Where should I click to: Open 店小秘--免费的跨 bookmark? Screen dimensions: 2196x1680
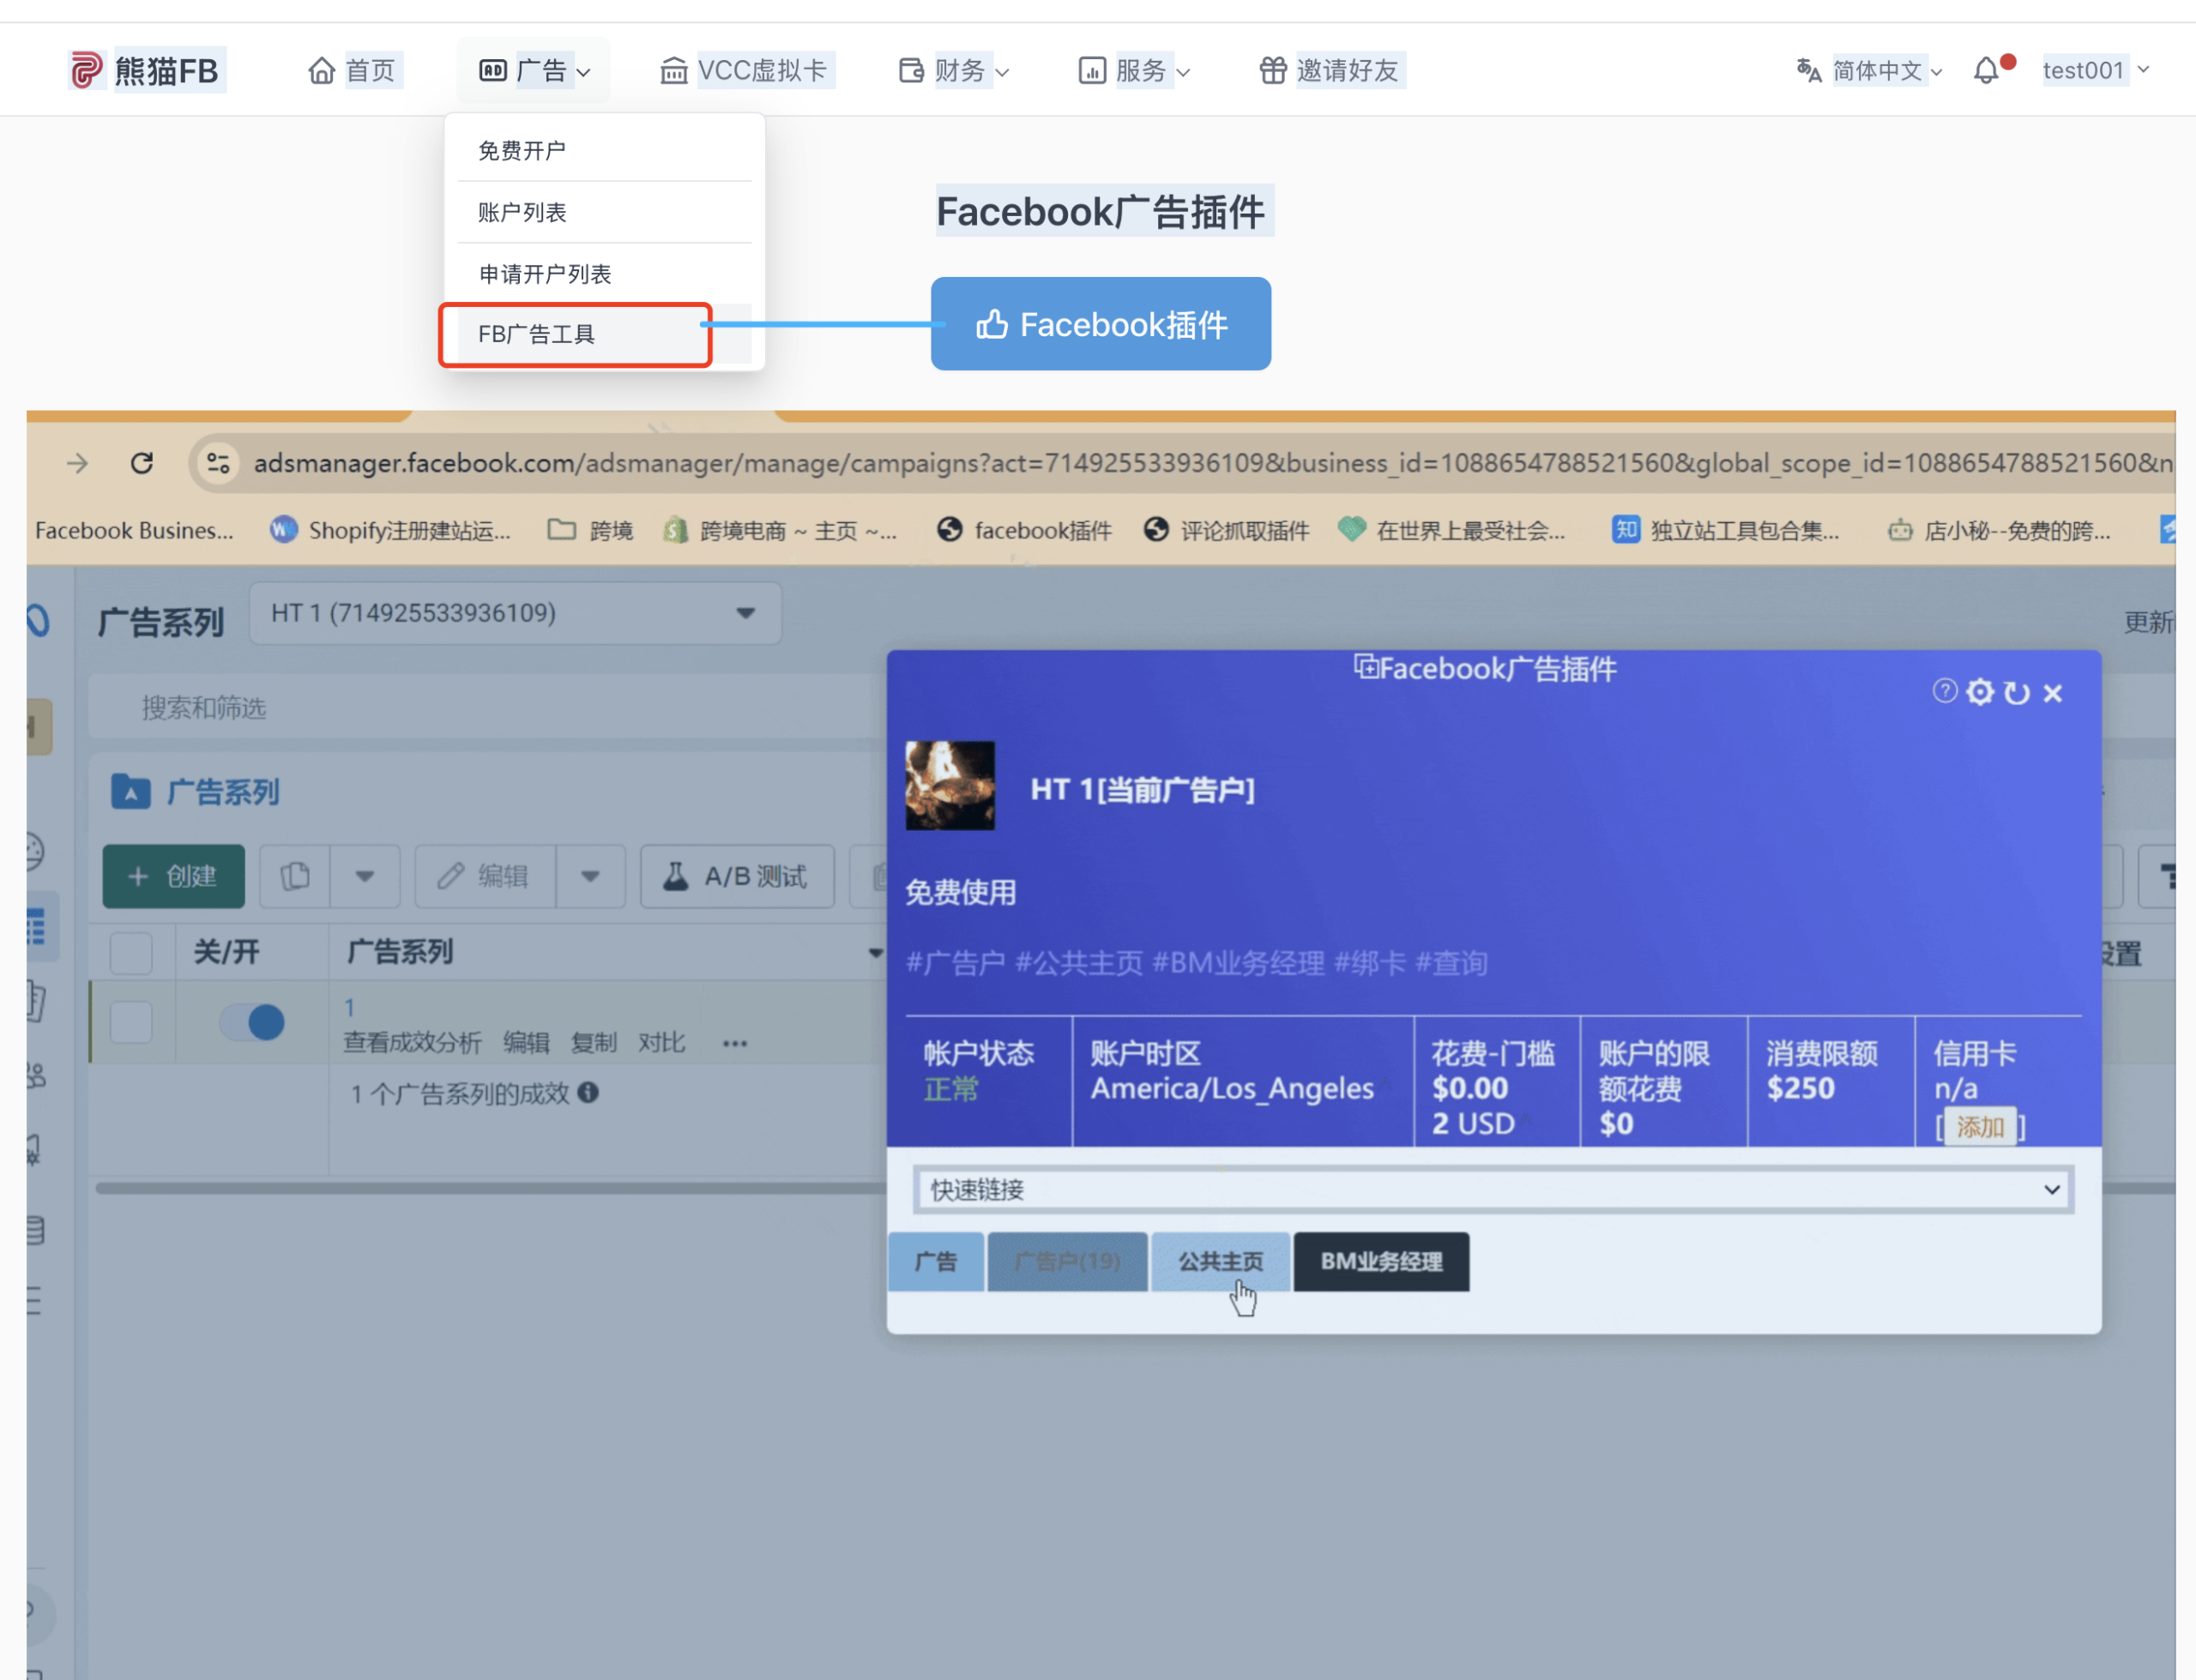[1998, 530]
